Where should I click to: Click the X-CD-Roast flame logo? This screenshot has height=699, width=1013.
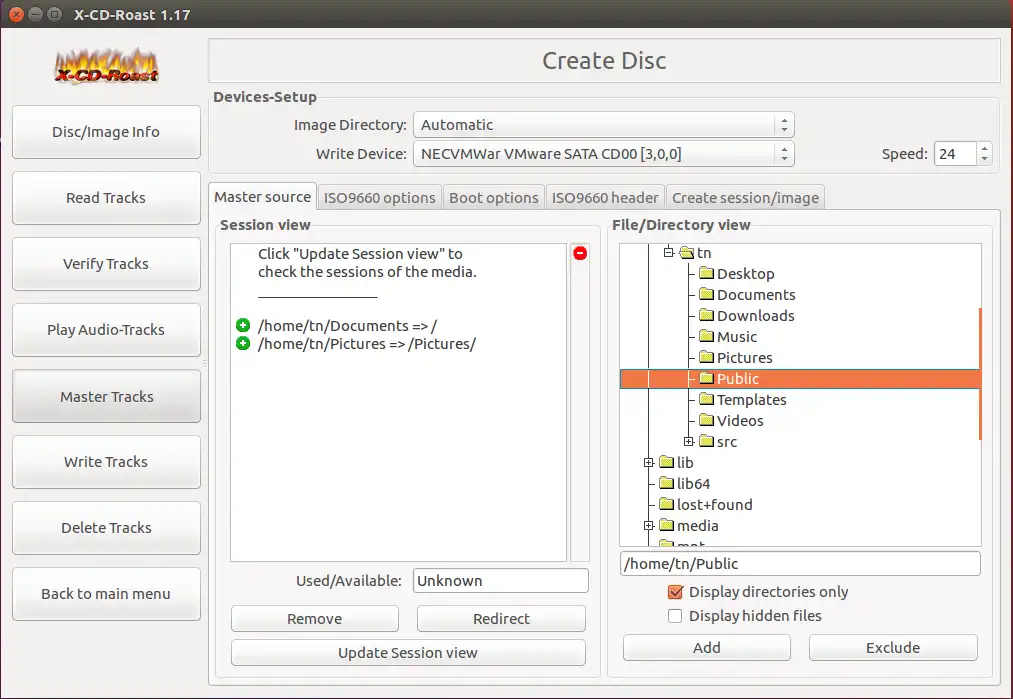[107, 67]
